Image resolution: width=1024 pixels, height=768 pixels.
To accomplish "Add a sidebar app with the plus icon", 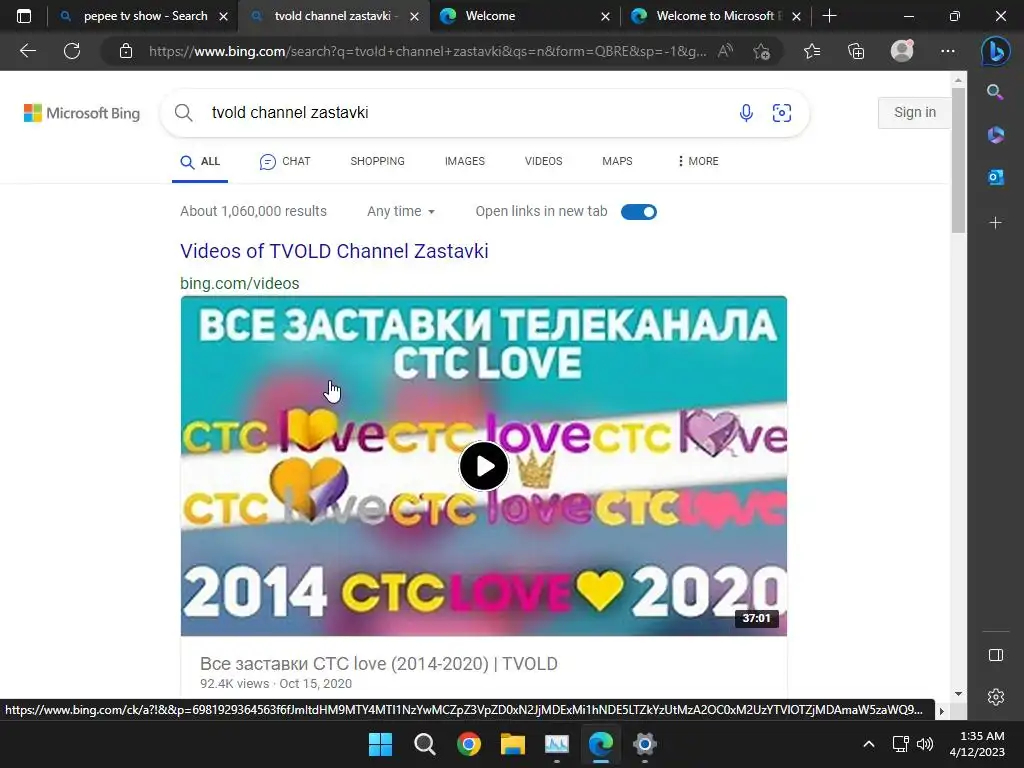I will [x=995, y=223].
